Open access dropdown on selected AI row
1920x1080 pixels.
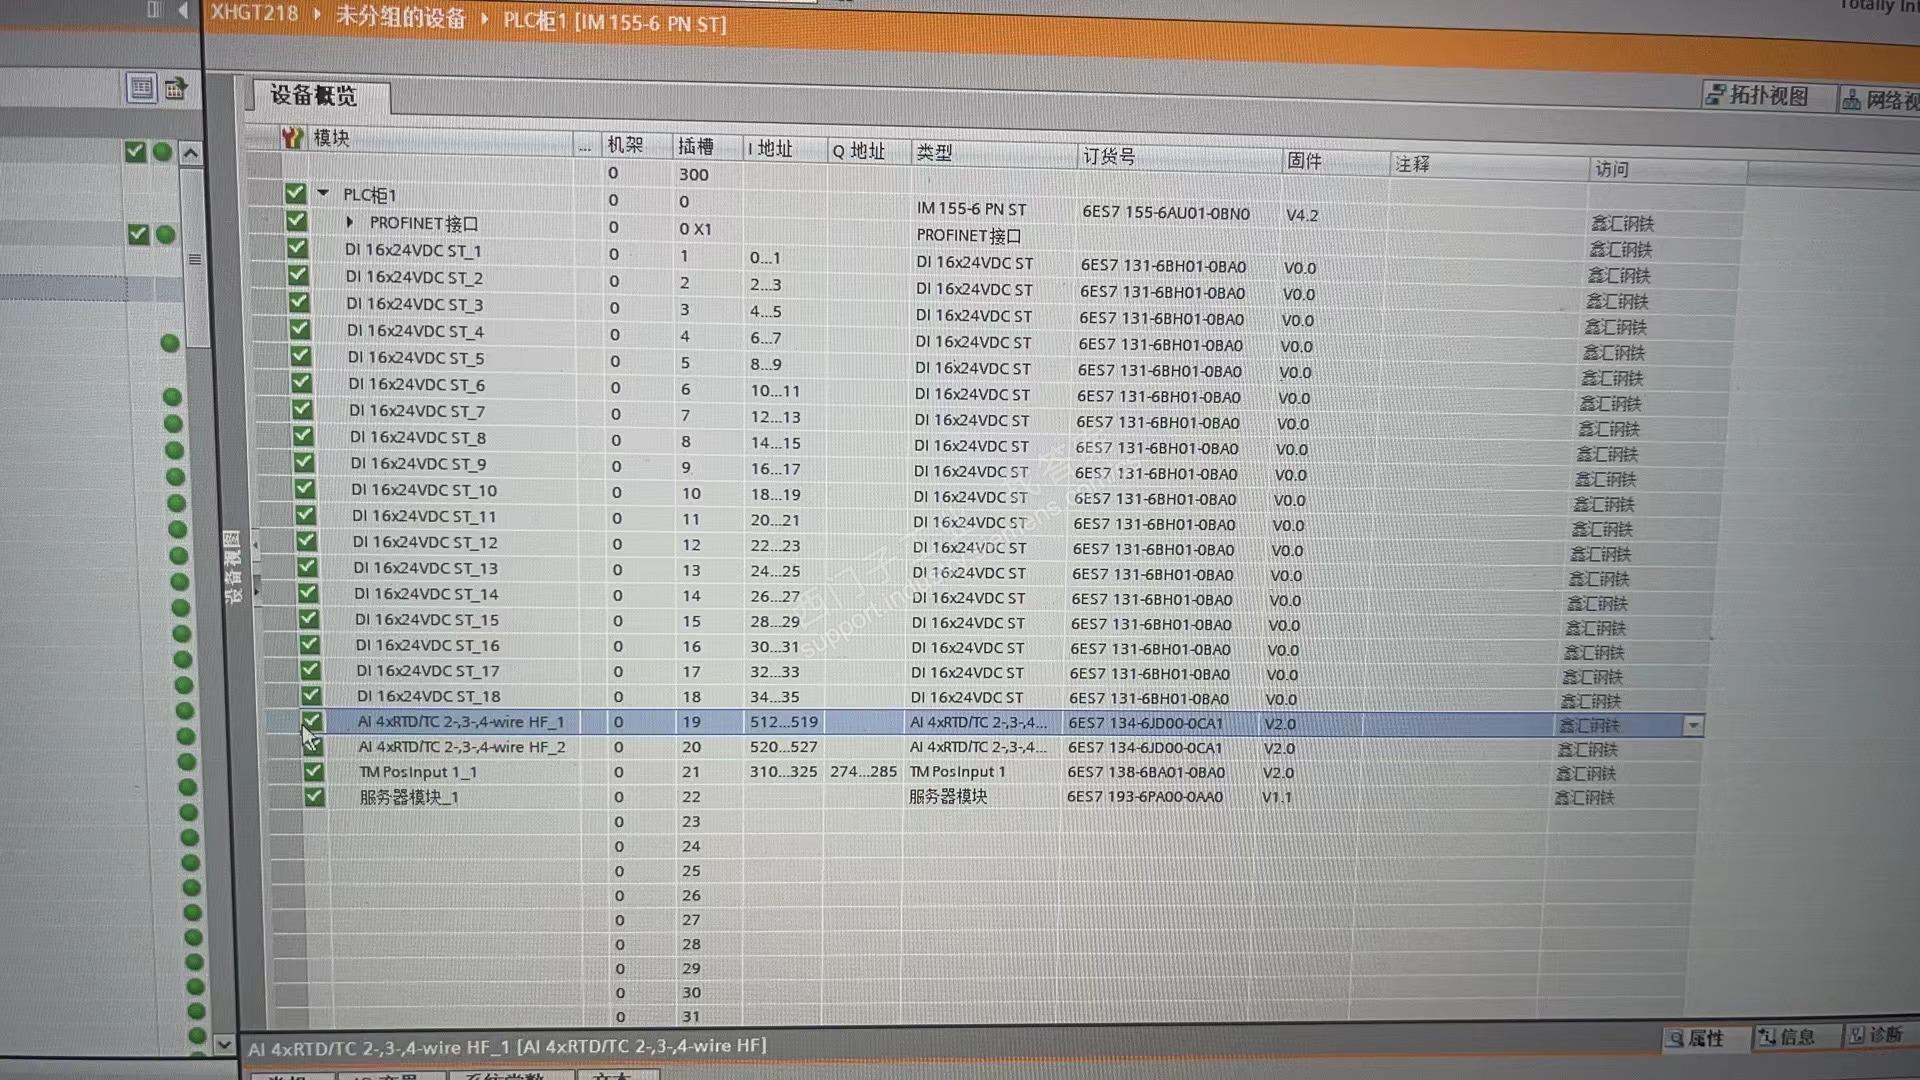(x=1692, y=725)
